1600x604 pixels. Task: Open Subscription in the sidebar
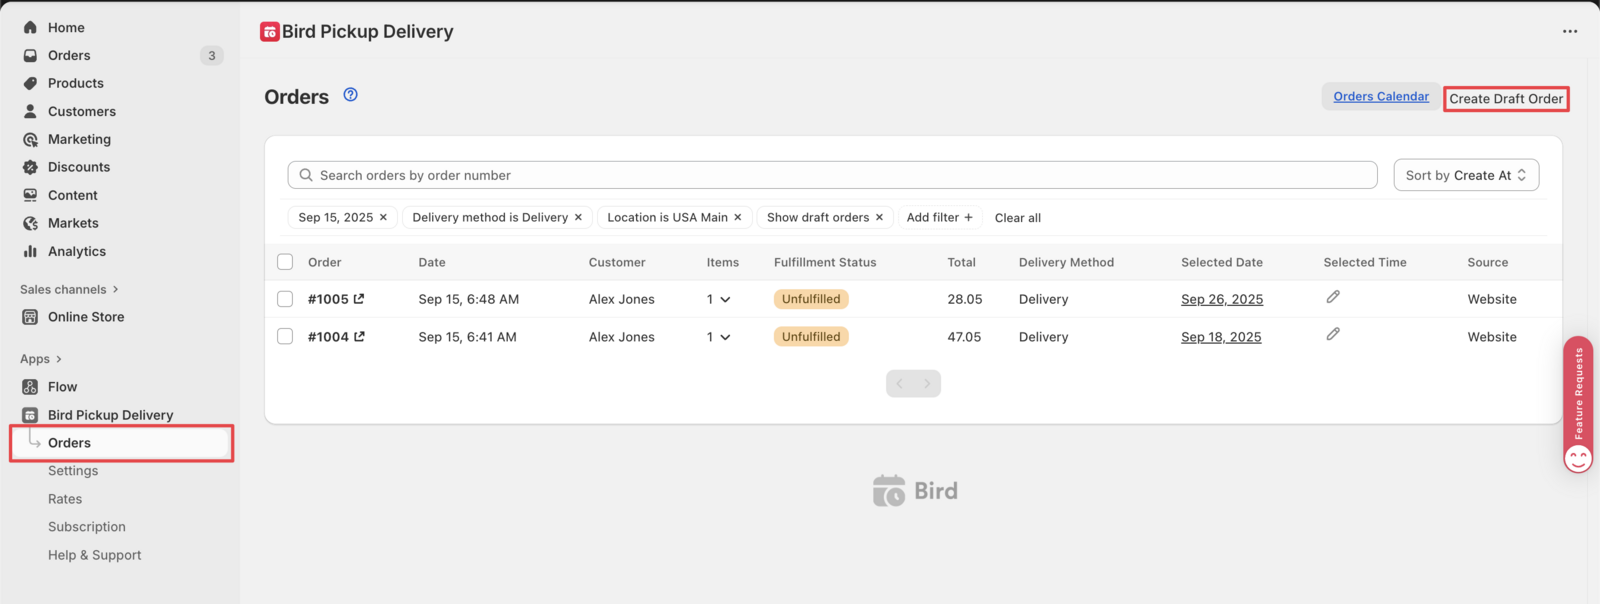(87, 527)
